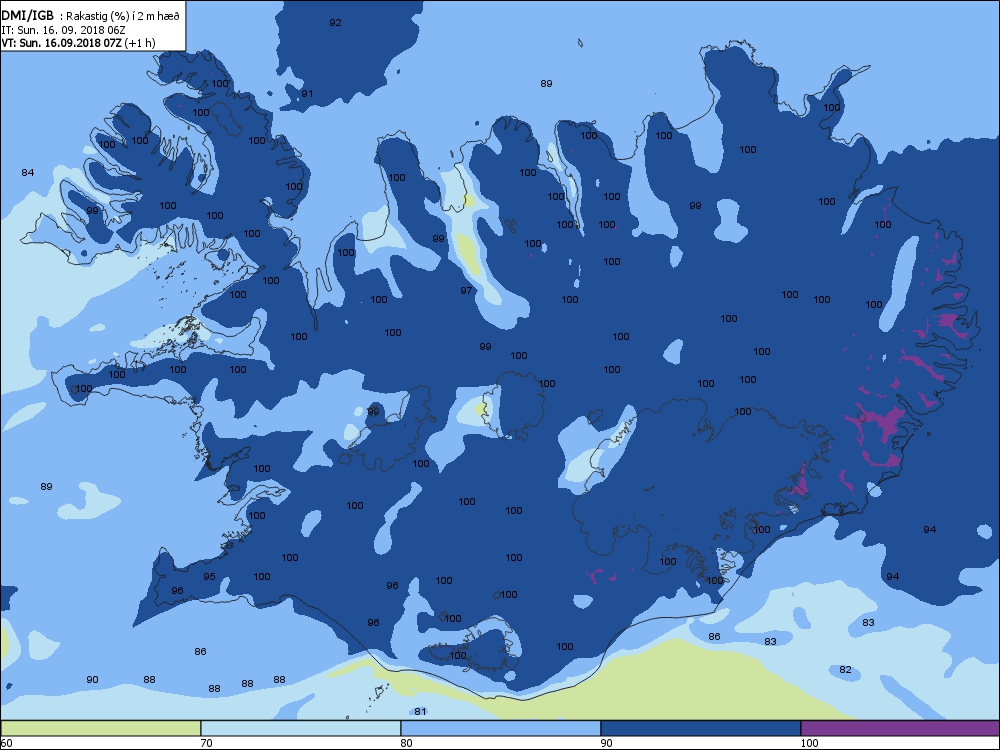
Task: Click the medium blue 80–90 legend color band
Action: click(501, 728)
